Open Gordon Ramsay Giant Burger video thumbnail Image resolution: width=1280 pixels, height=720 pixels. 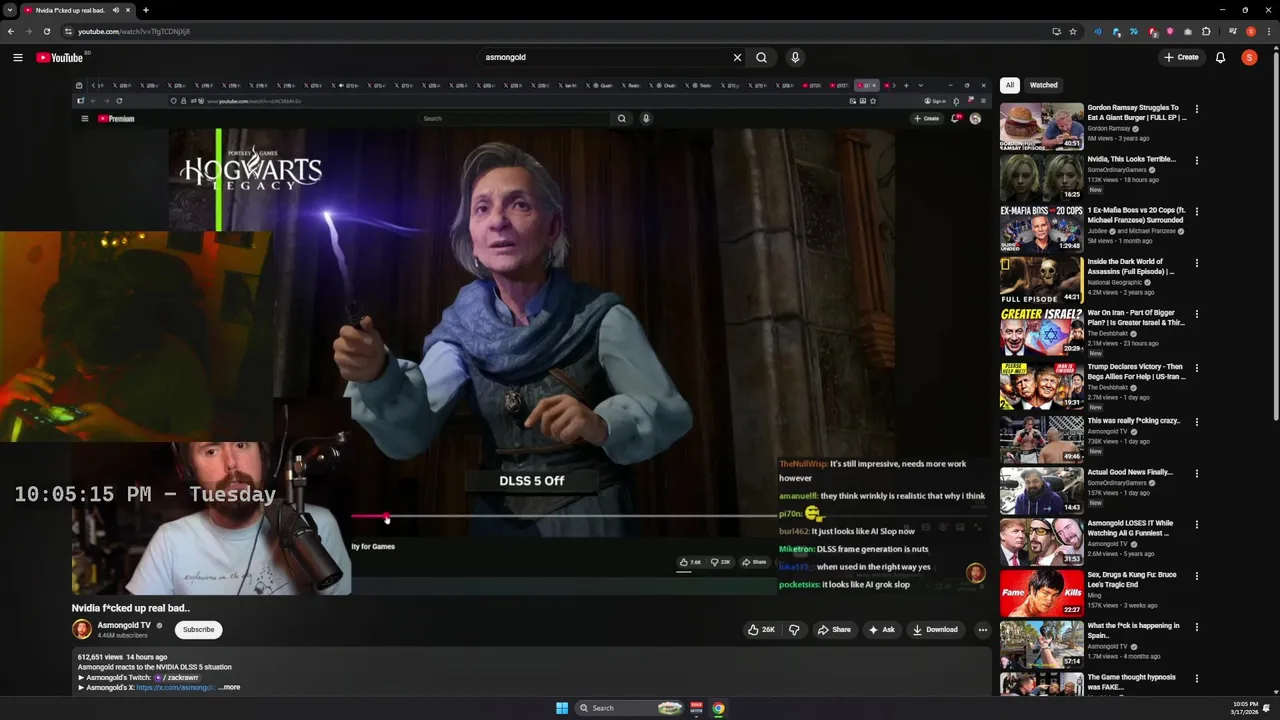pos(1042,125)
